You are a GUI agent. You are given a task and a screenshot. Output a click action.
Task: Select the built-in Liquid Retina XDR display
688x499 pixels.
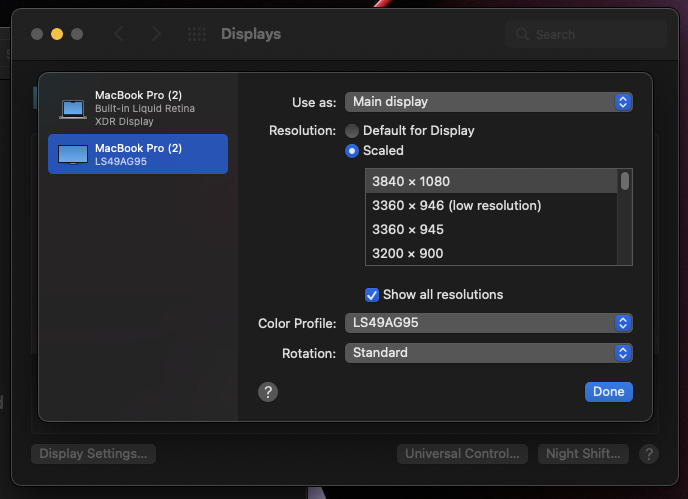(138, 108)
